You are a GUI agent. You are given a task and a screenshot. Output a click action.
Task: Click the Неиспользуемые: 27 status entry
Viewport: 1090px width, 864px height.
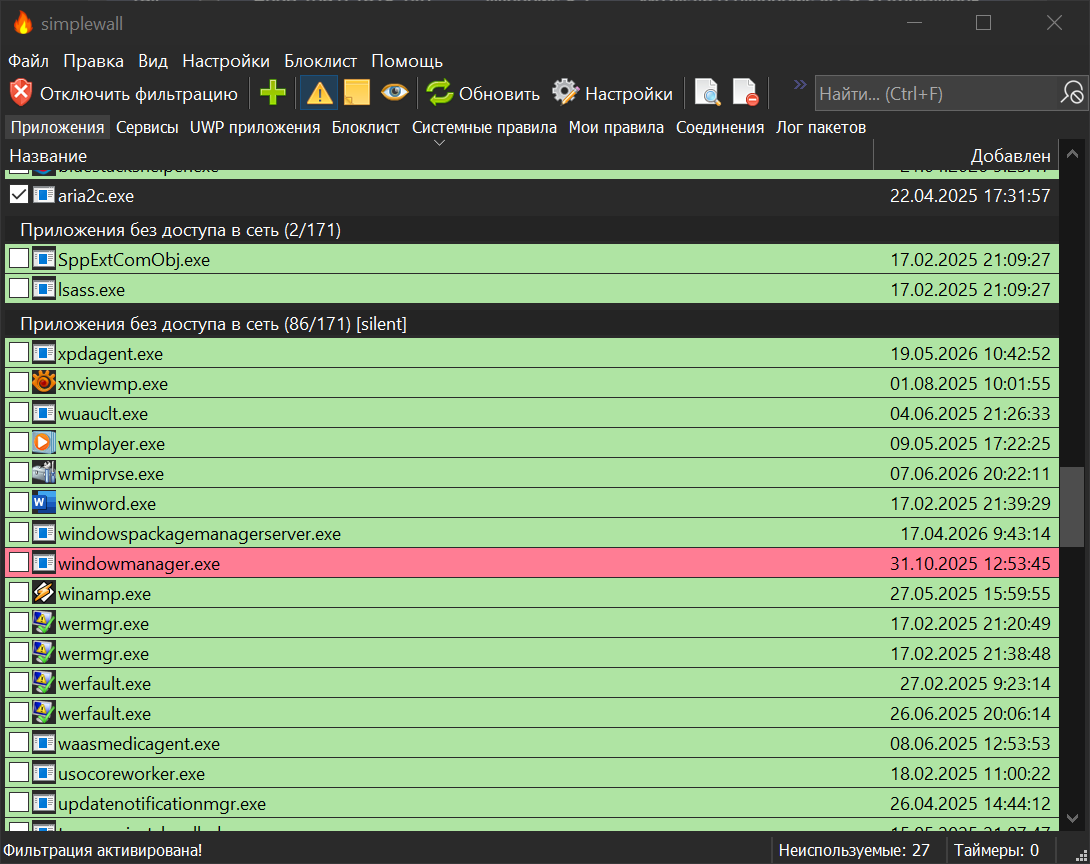(x=854, y=849)
